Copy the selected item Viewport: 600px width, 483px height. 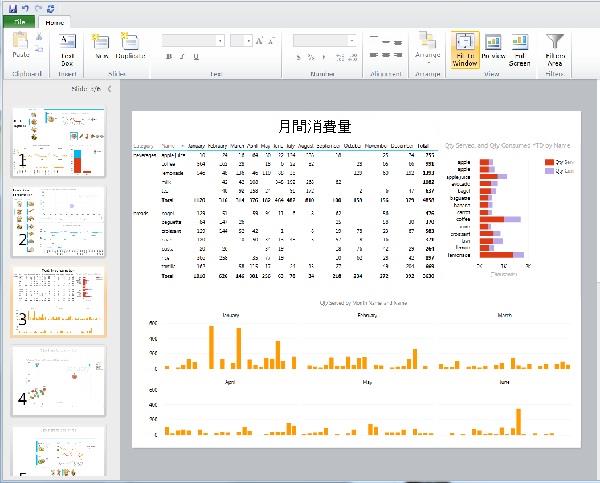pos(39,49)
